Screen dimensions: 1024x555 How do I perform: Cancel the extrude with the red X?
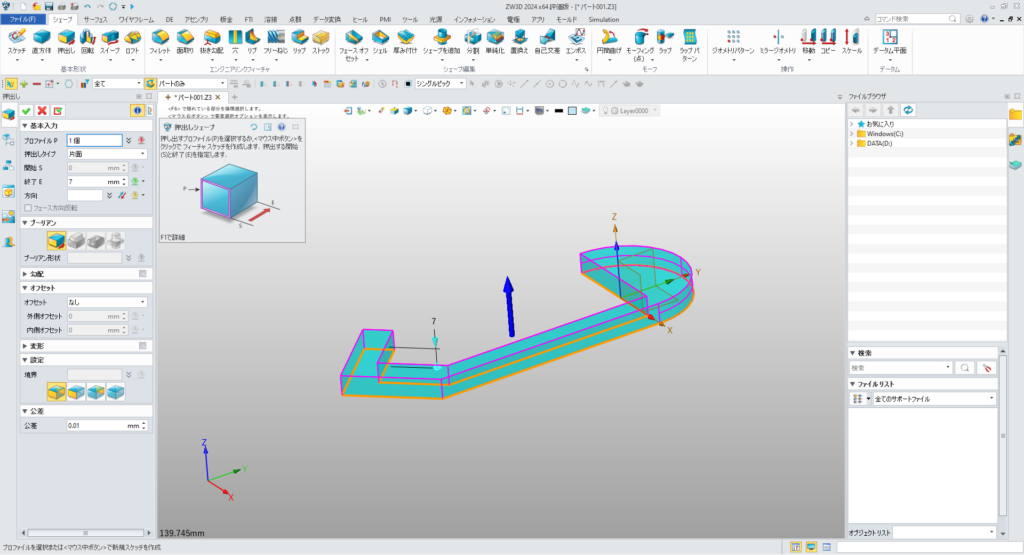point(42,110)
